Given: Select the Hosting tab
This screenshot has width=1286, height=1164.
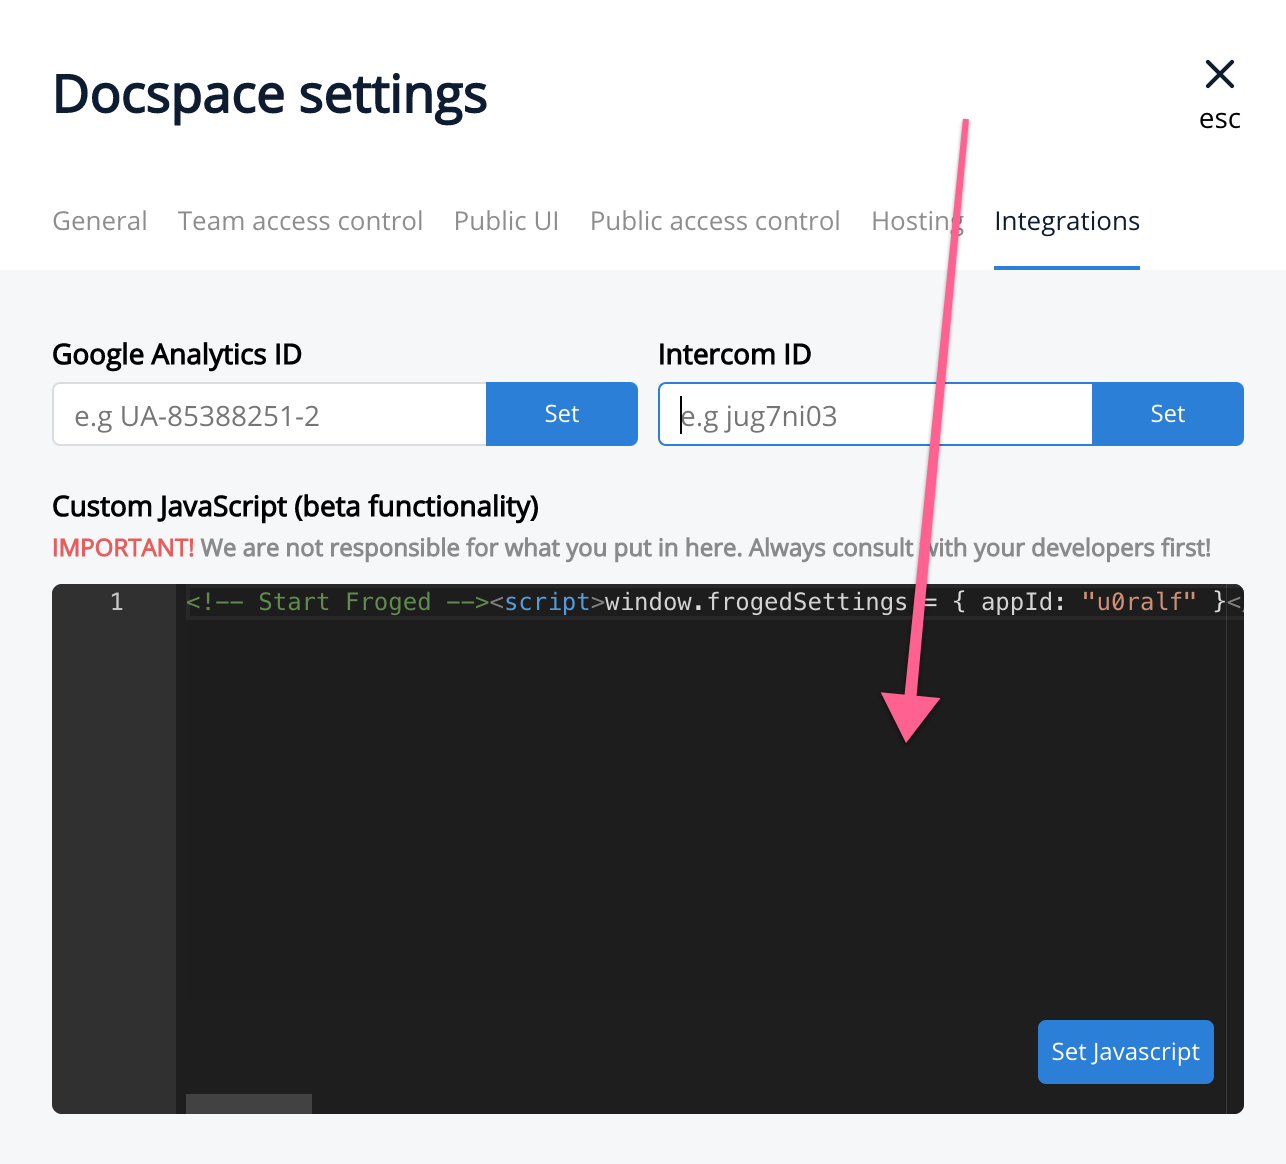Looking at the screenshot, I should [x=917, y=221].
